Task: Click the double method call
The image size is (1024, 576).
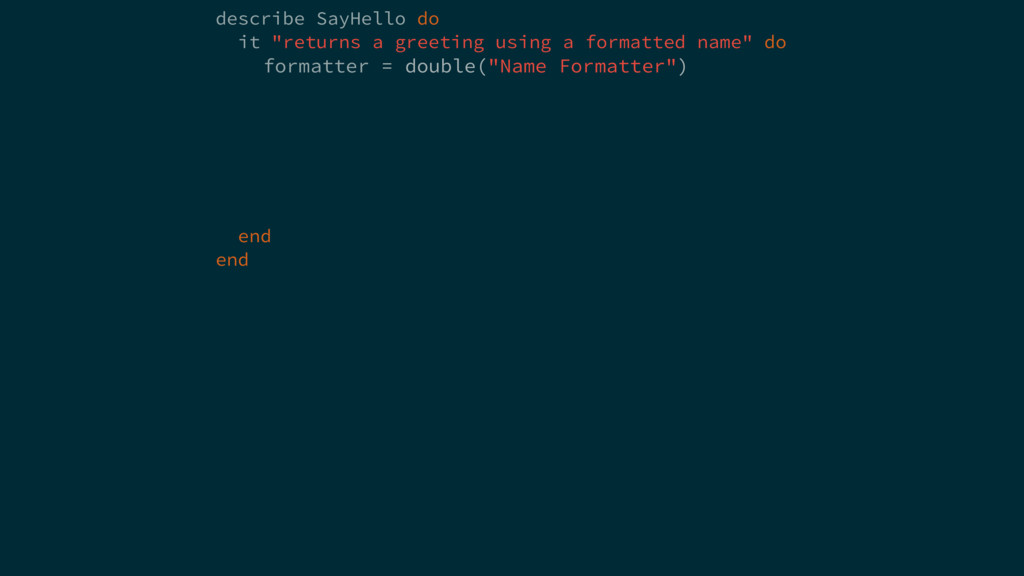Action: (439, 66)
